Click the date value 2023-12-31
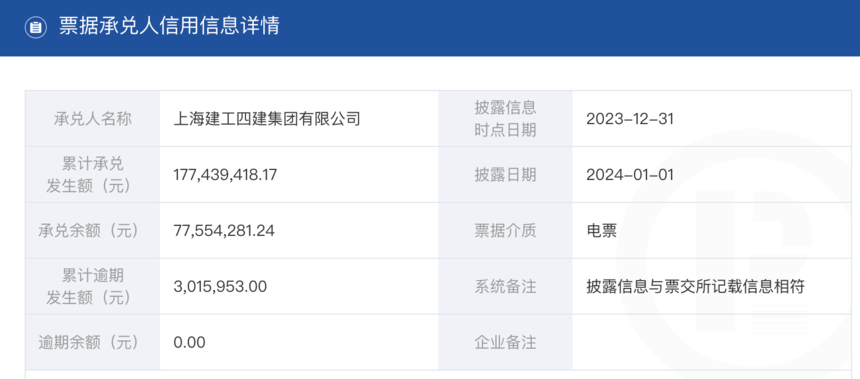This screenshot has width=860, height=379. point(630,119)
